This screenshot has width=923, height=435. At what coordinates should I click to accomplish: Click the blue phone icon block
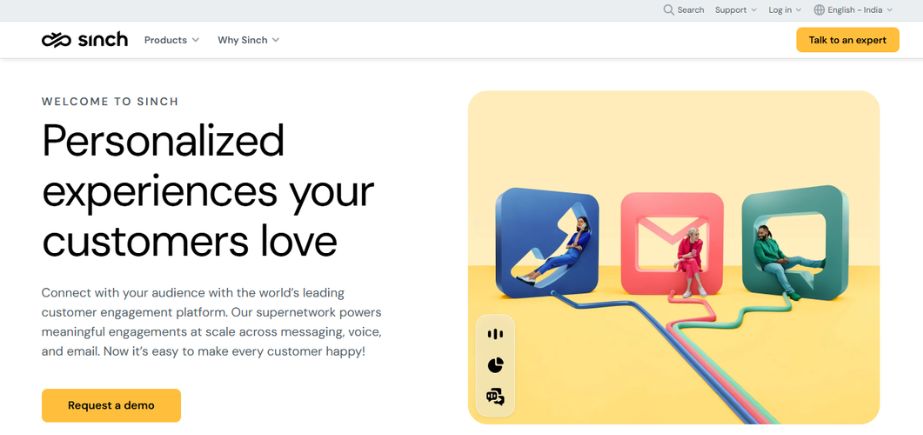(547, 243)
